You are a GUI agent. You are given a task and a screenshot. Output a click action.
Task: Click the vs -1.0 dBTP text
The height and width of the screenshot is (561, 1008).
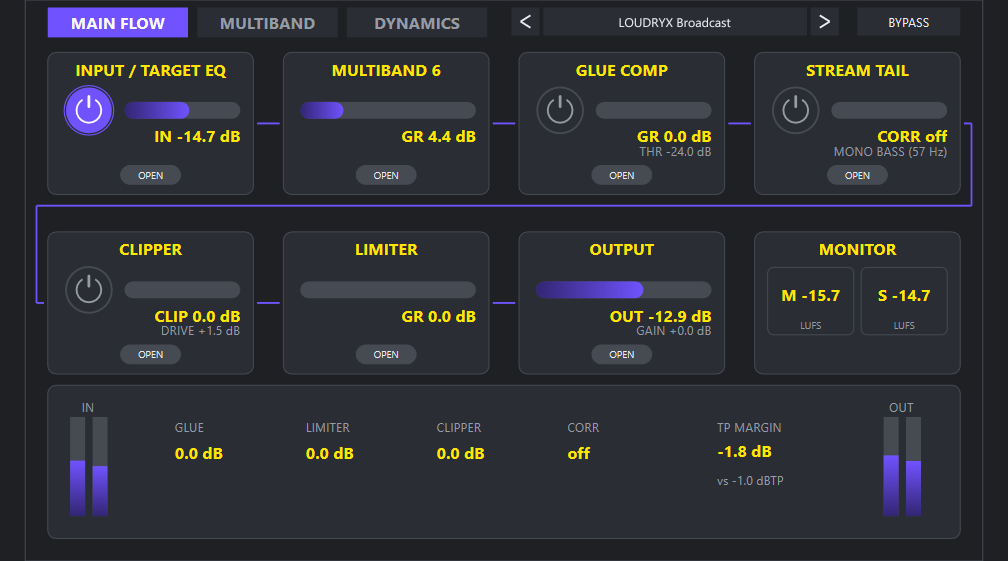(x=750, y=481)
